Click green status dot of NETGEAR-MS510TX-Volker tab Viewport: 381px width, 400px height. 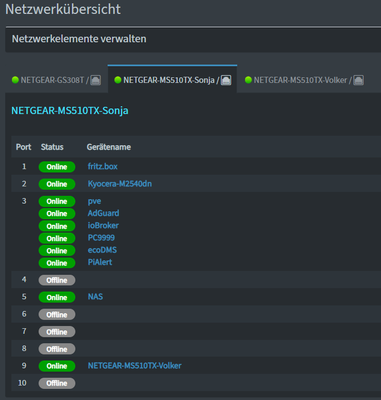coord(248,80)
